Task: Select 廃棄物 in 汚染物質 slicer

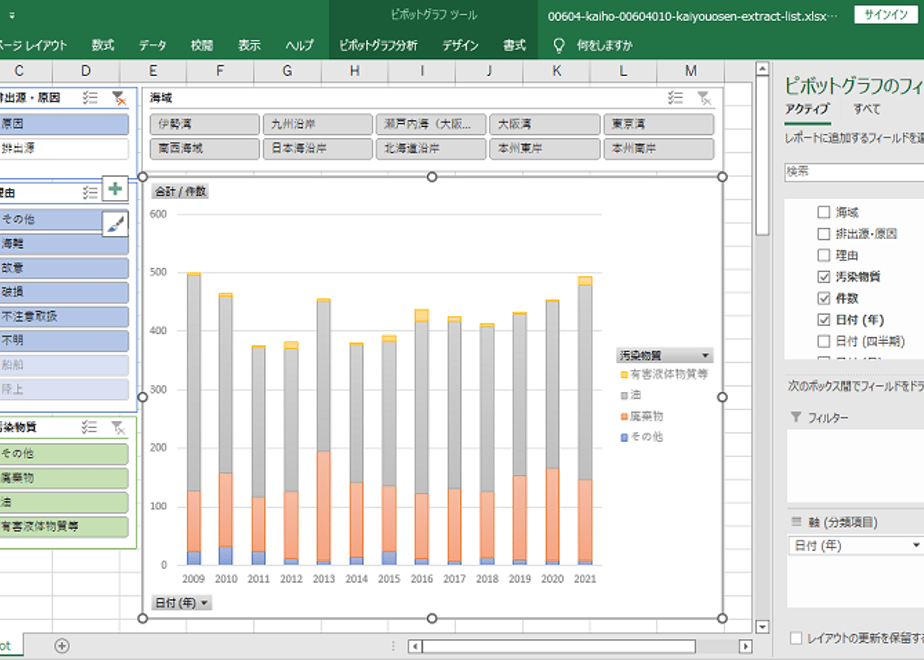Action: pos(64,478)
